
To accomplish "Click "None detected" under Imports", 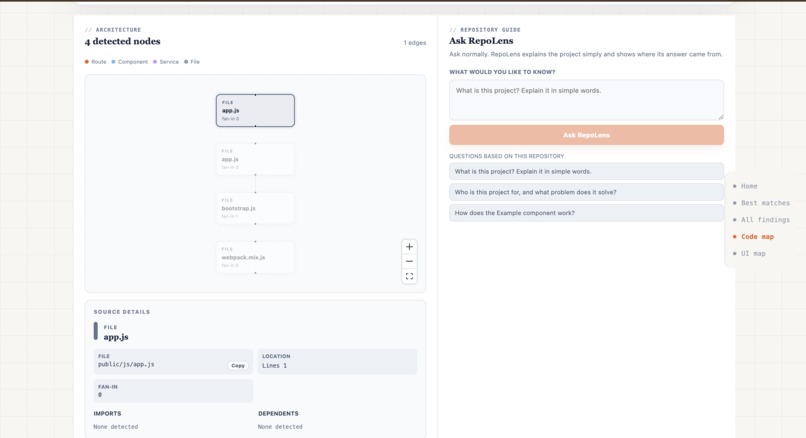I will (116, 427).
